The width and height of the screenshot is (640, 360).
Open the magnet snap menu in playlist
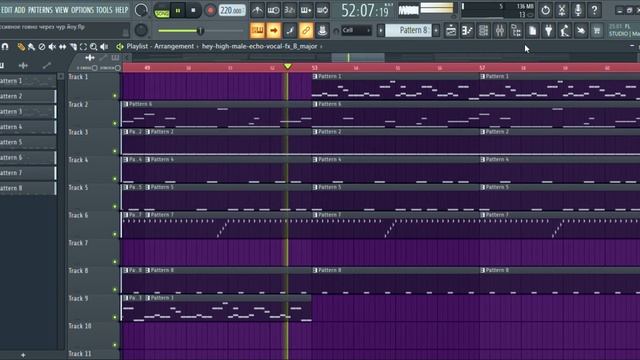[5, 47]
